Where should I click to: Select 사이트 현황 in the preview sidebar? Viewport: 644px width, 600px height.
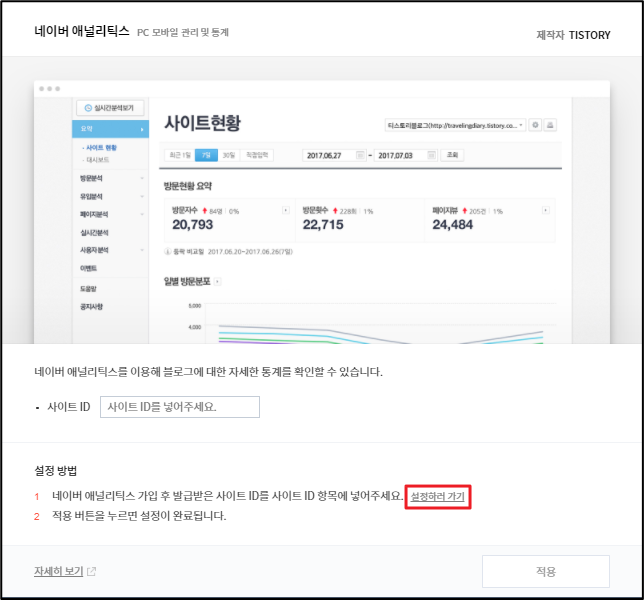(x=100, y=147)
